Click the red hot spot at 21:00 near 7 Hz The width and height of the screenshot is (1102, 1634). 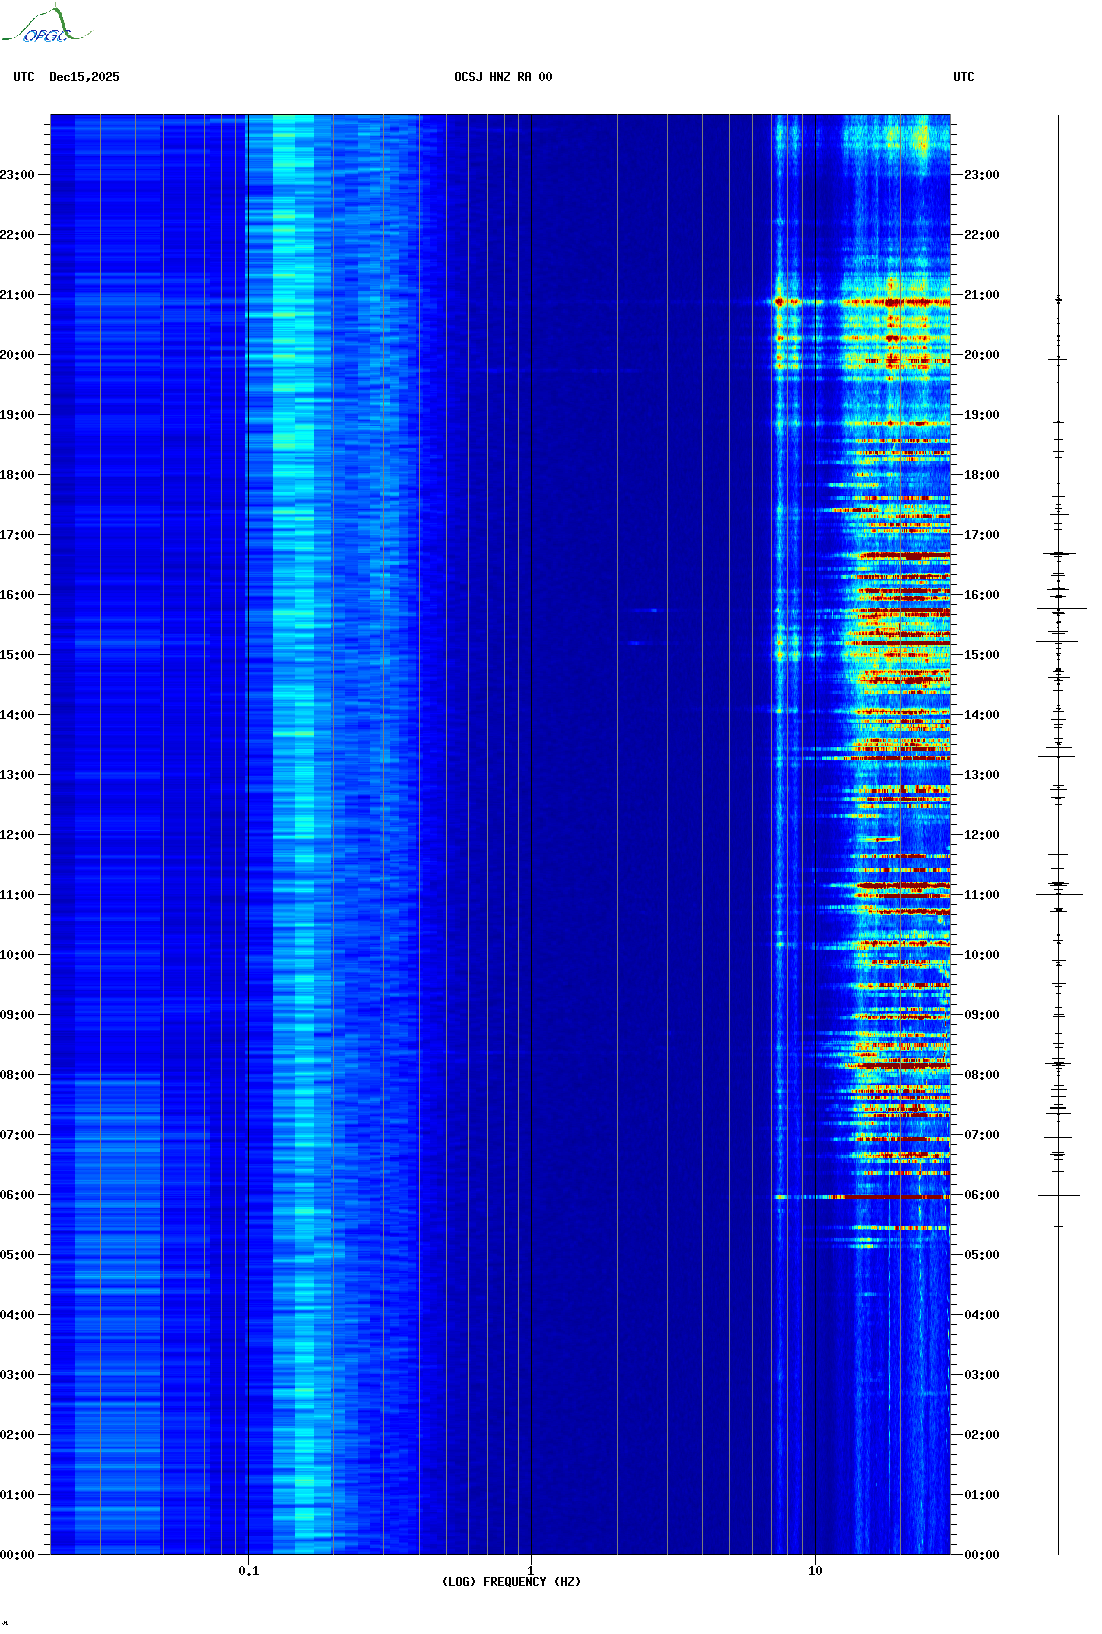coord(779,301)
